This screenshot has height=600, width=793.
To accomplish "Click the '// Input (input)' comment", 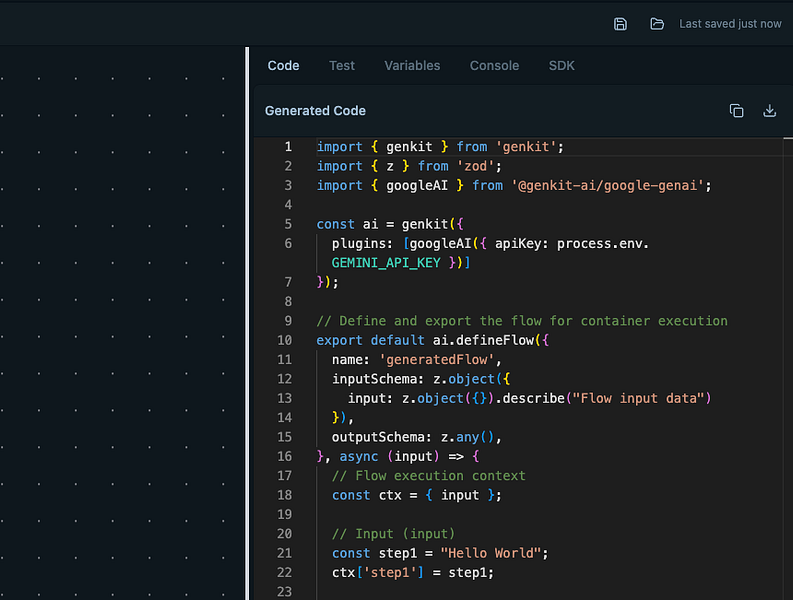I will point(393,534).
